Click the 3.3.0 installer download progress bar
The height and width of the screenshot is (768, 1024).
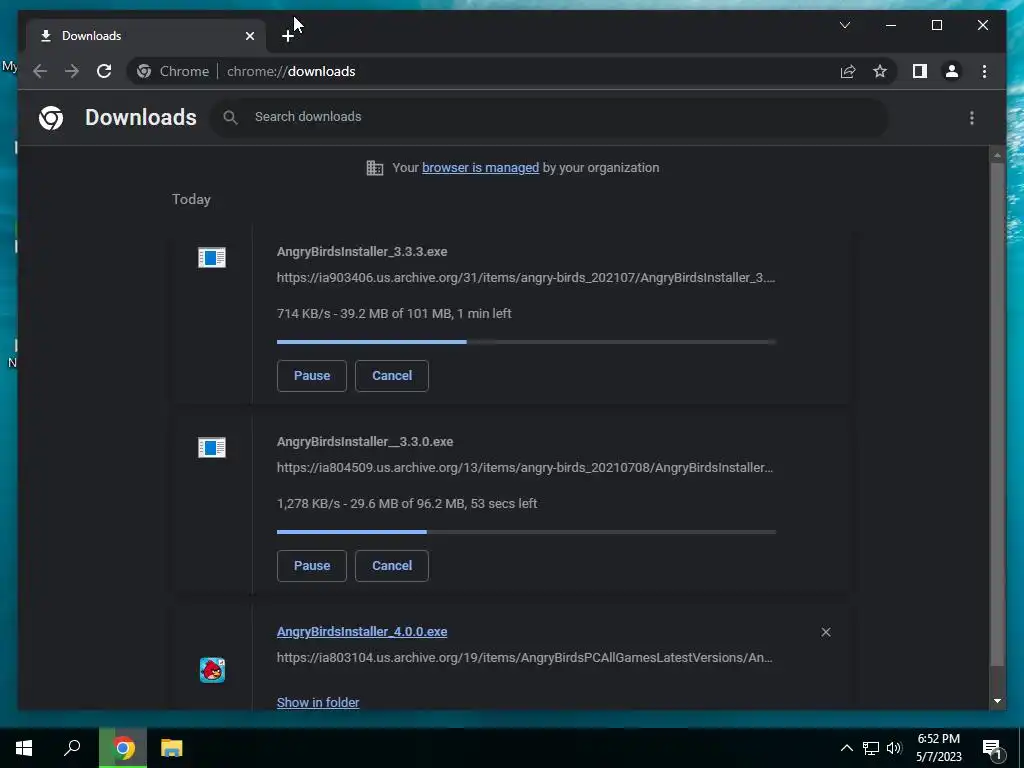coord(526,532)
